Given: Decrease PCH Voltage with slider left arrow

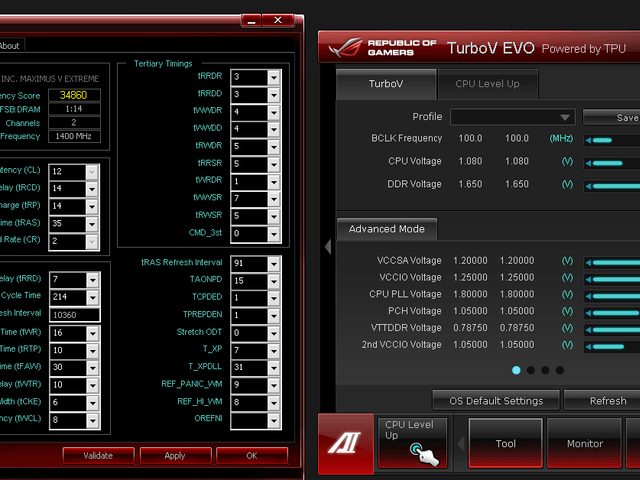Looking at the screenshot, I should pos(588,313).
